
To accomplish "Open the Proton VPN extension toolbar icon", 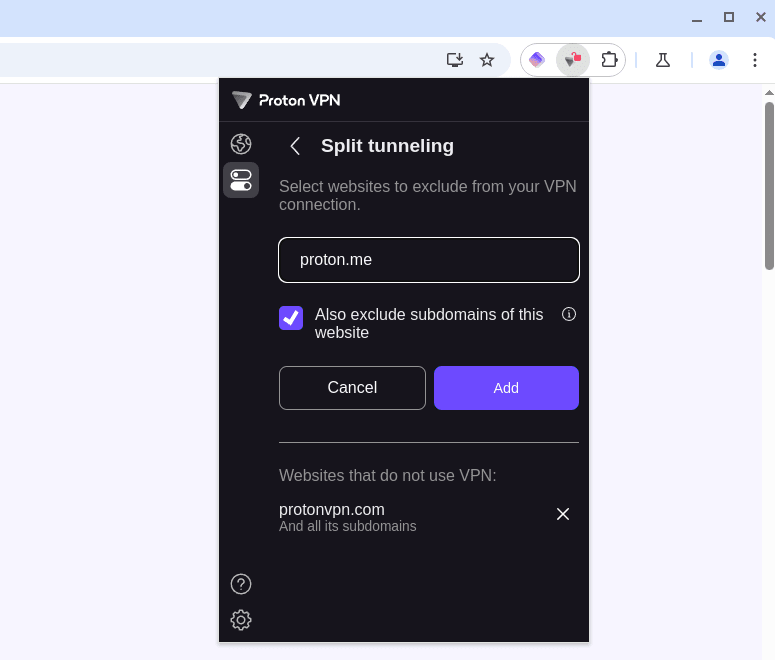I will (x=573, y=60).
